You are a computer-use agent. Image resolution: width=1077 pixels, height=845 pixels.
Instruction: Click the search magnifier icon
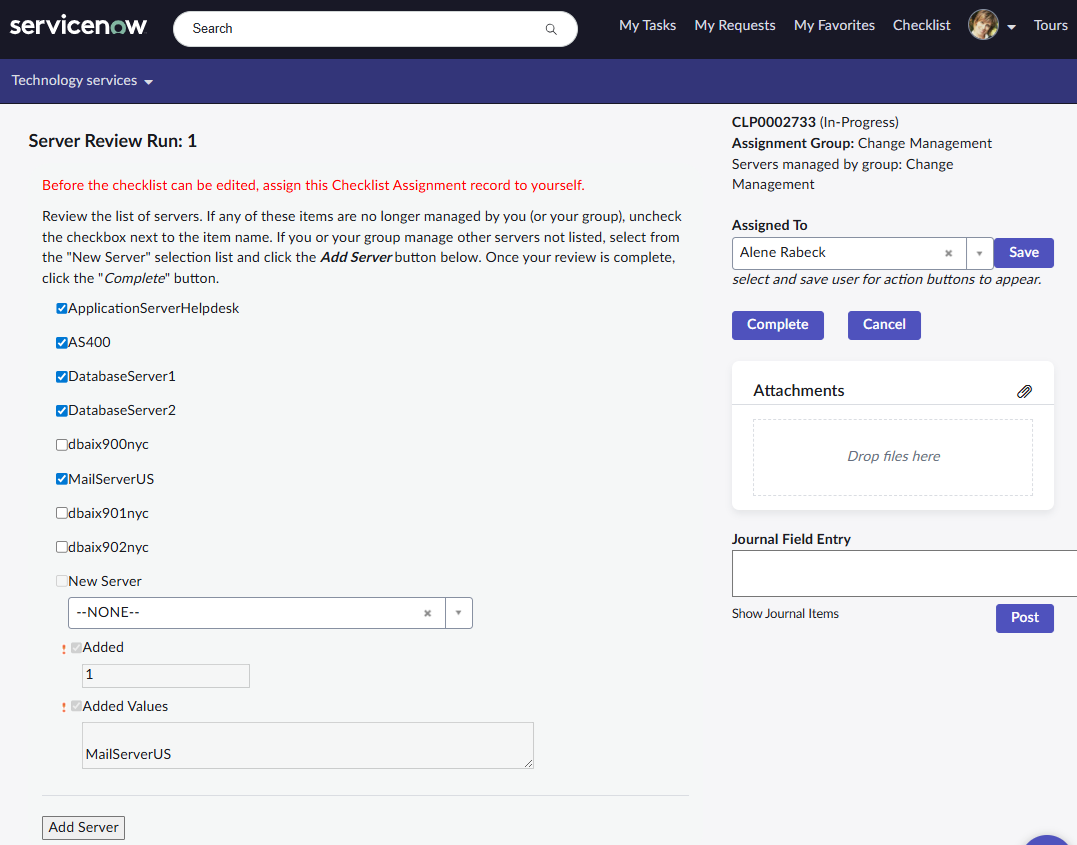[x=551, y=29]
